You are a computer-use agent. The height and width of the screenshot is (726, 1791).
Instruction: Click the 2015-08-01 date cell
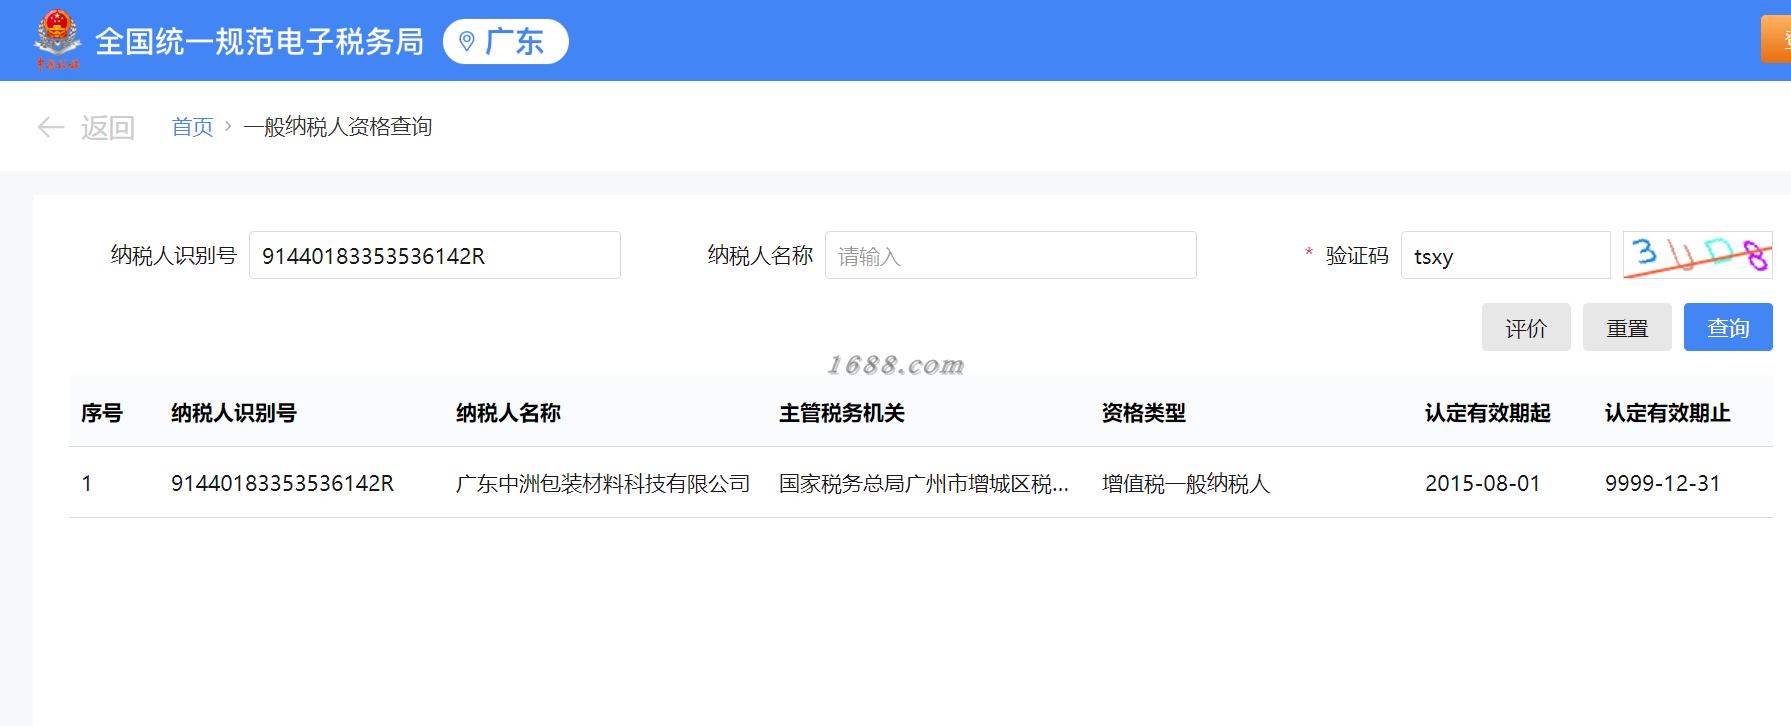click(1482, 483)
